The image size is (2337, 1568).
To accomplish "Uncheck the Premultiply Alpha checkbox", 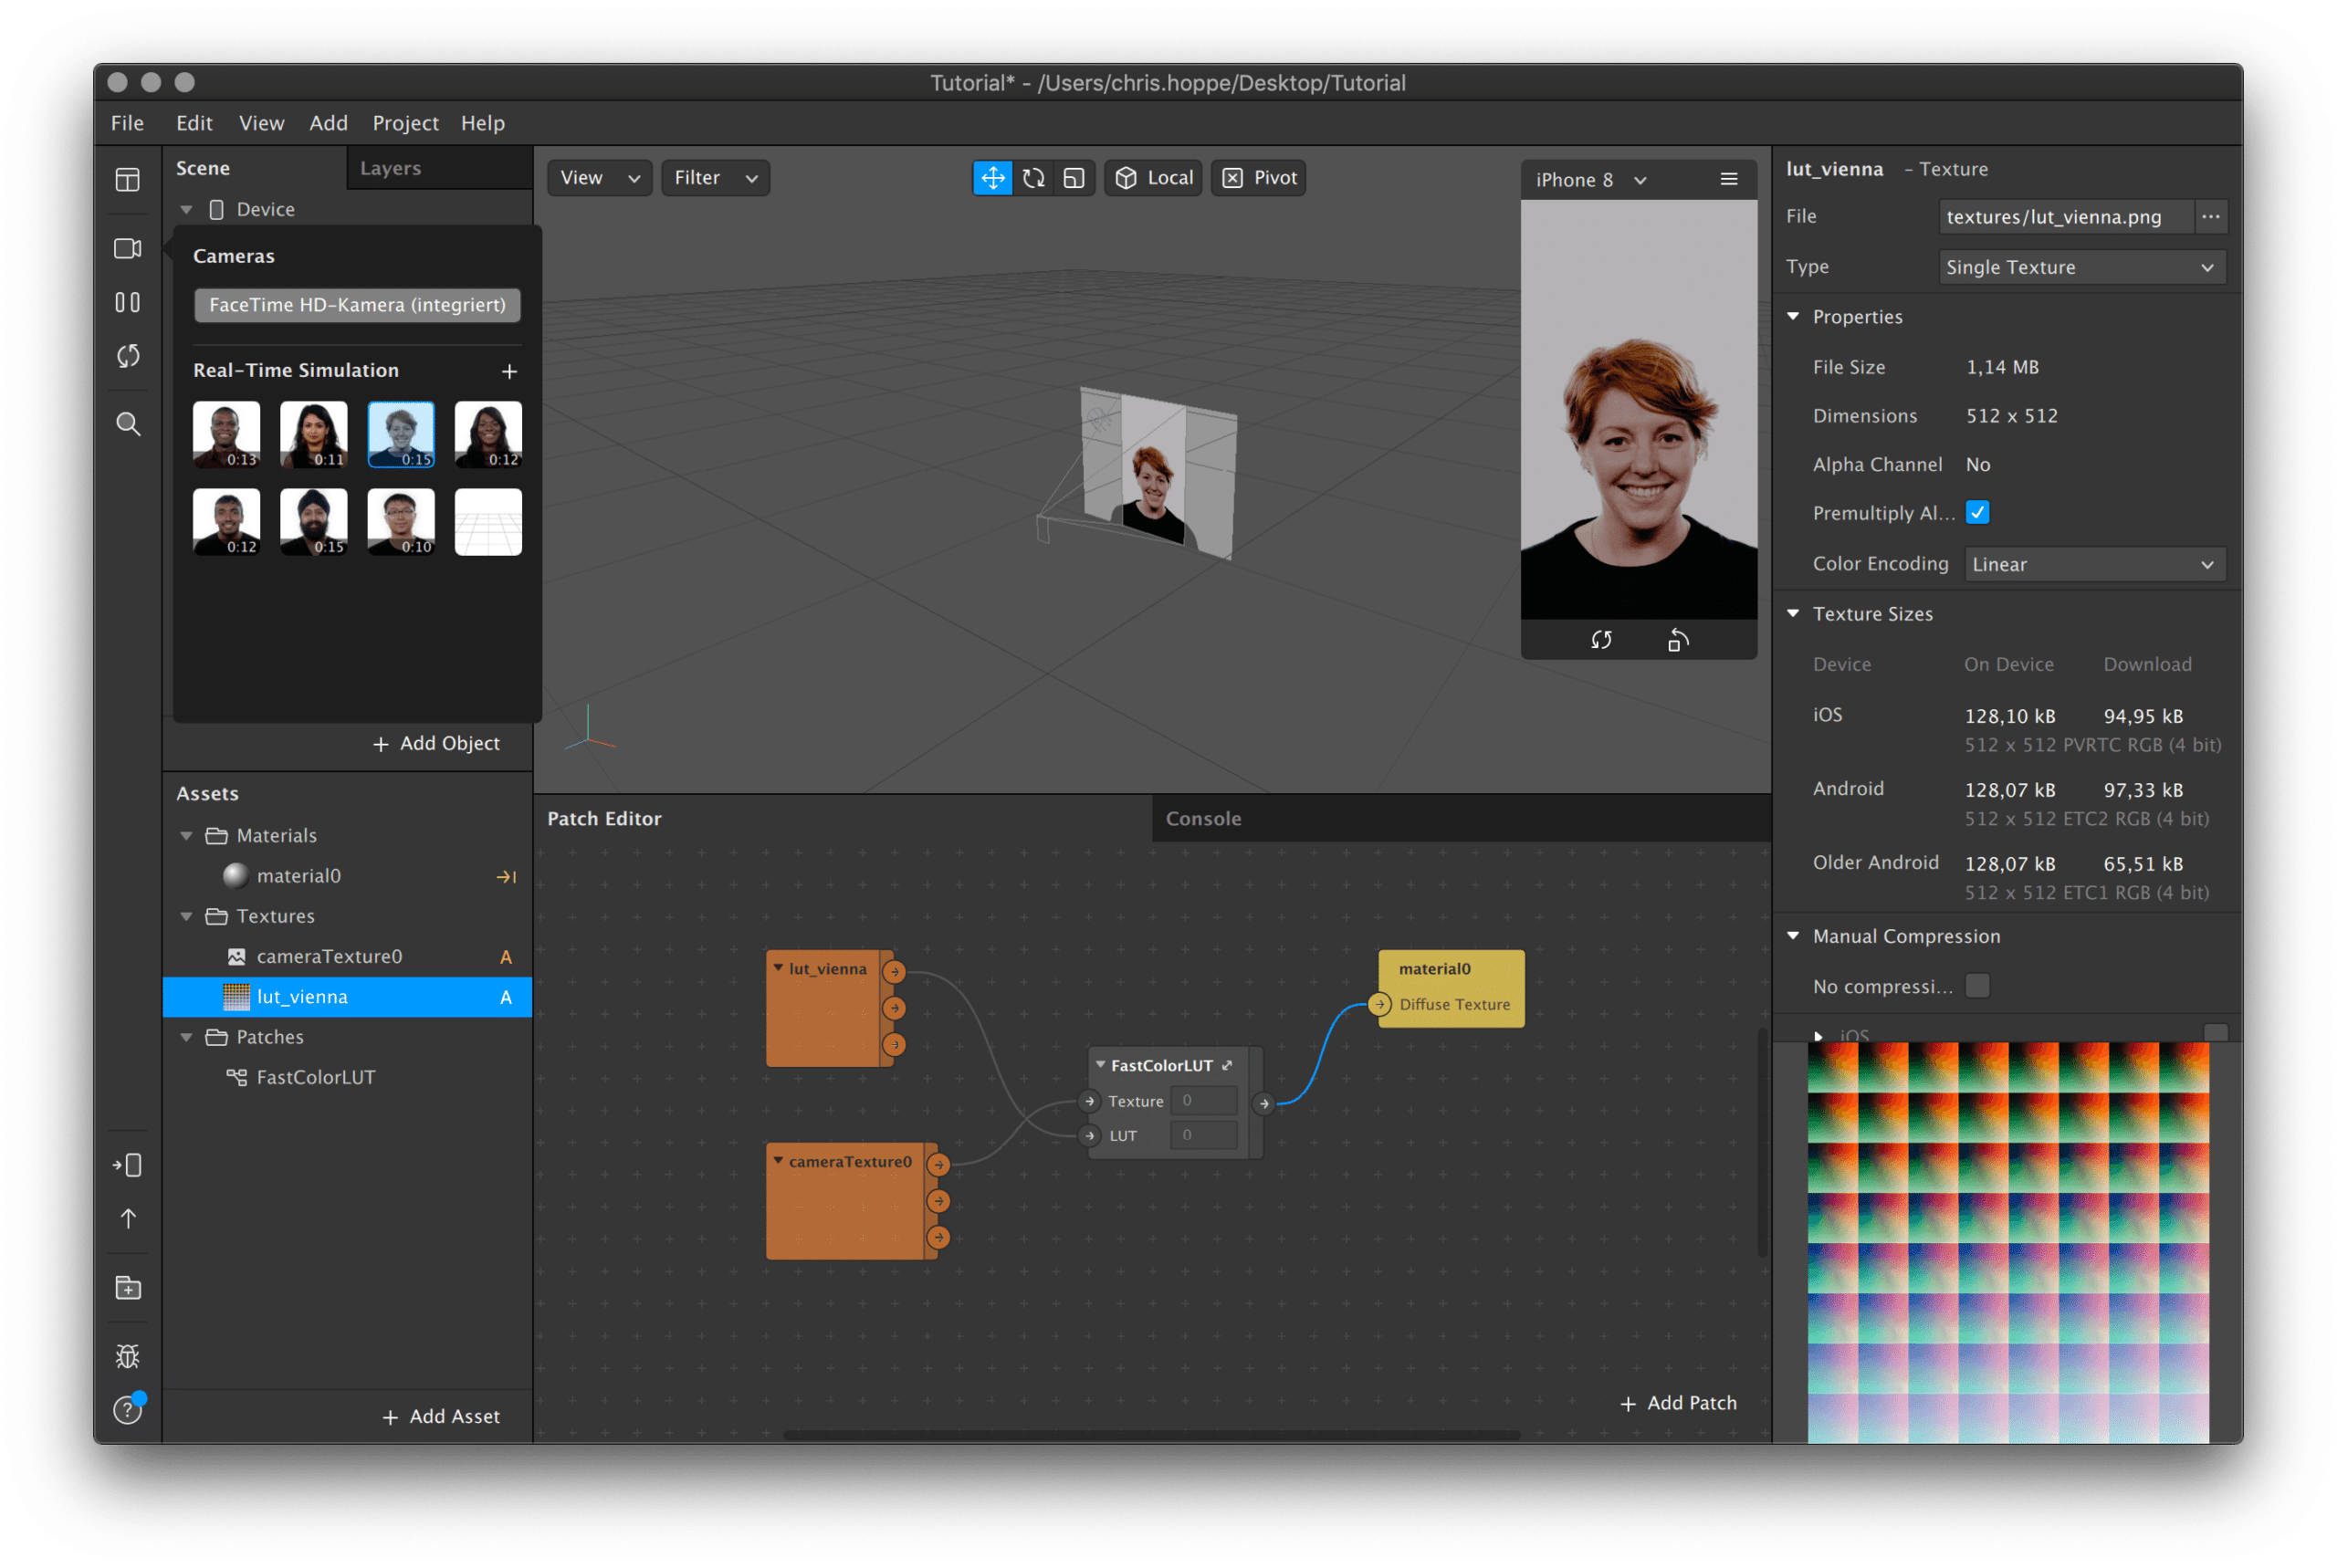I will click(x=1976, y=512).
